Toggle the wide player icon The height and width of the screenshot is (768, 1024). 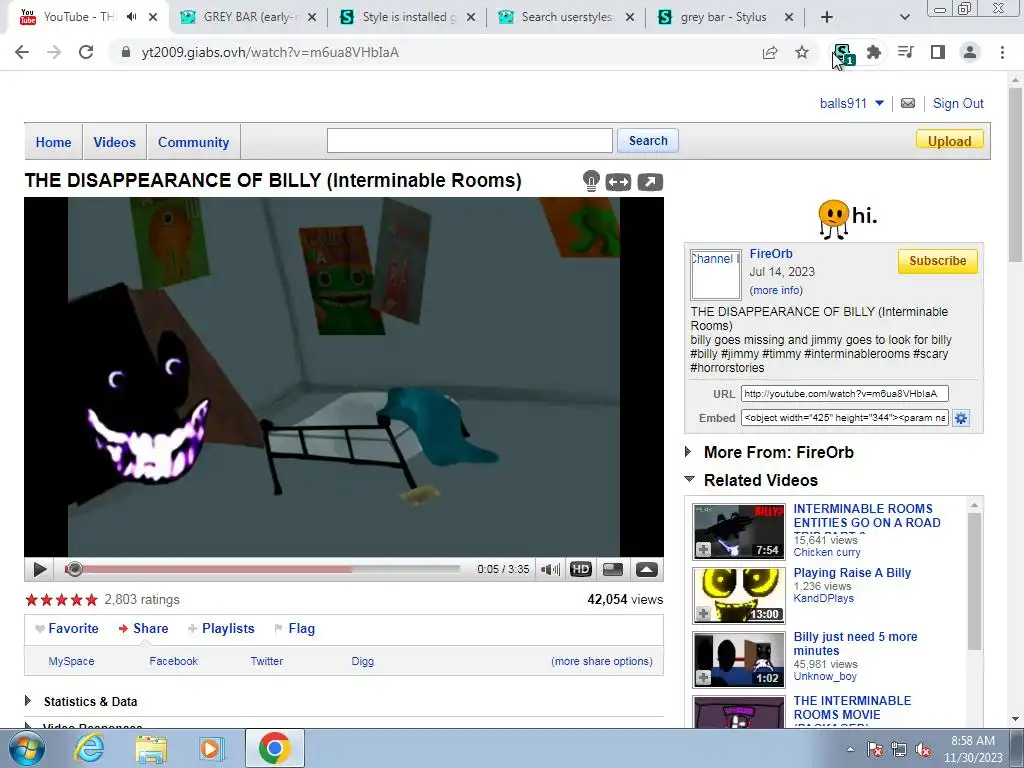(618, 182)
